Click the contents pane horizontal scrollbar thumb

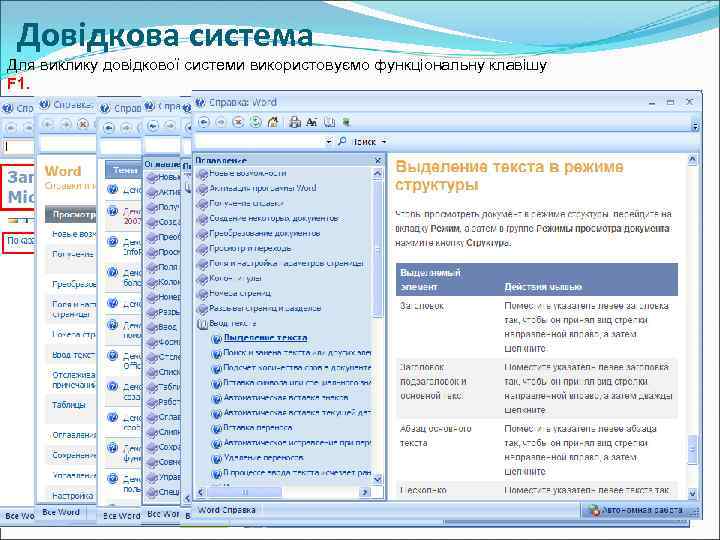pos(244,492)
